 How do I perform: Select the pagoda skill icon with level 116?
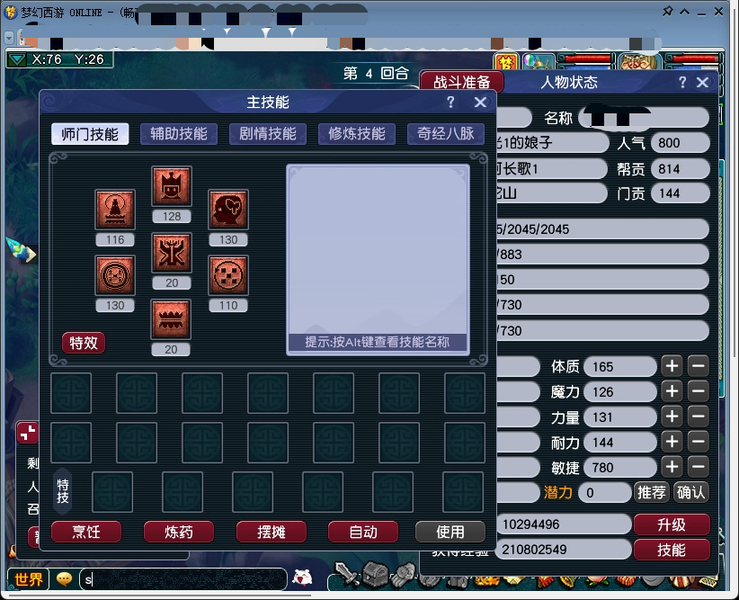(115, 209)
